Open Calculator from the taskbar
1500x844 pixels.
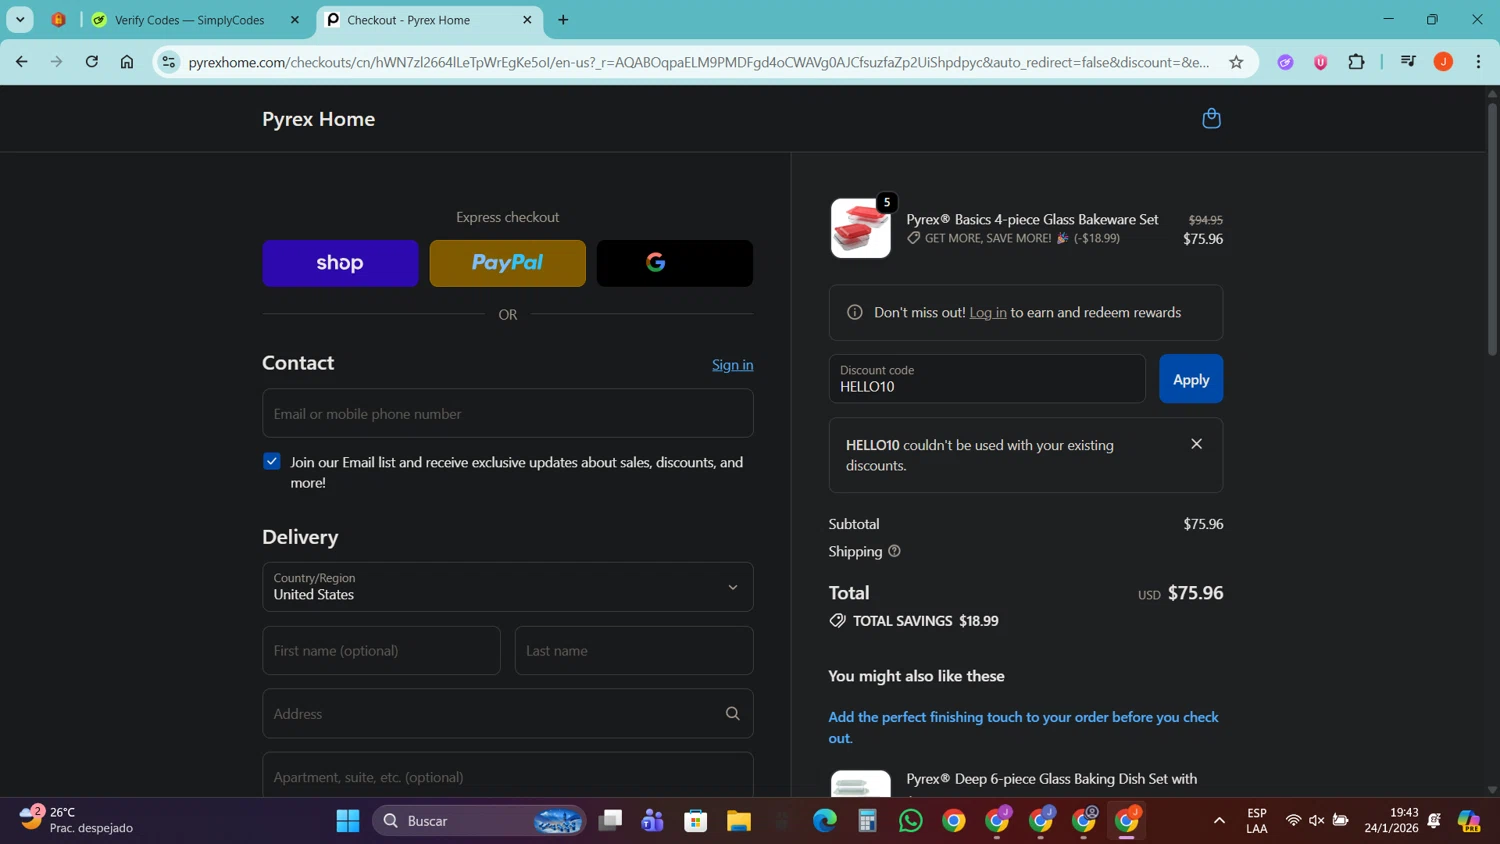pos(867,821)
